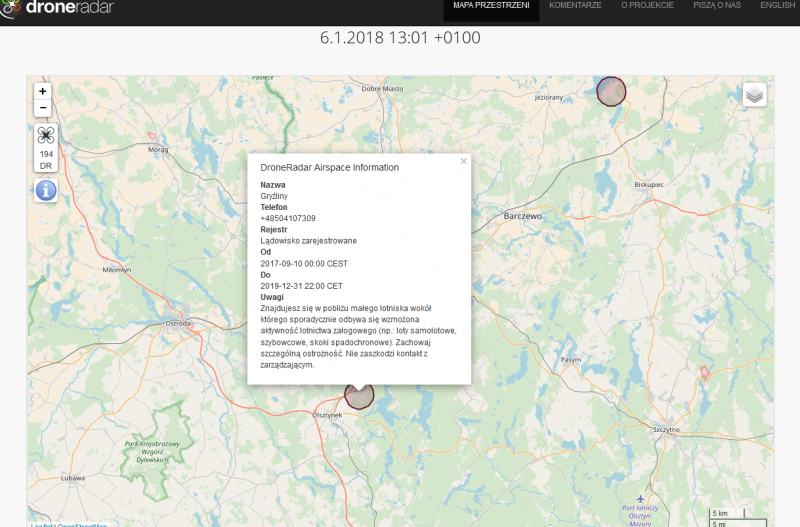
Task: Click the drone icon above 194 DR
Action: pyautogui.click(x=46, y=136)
